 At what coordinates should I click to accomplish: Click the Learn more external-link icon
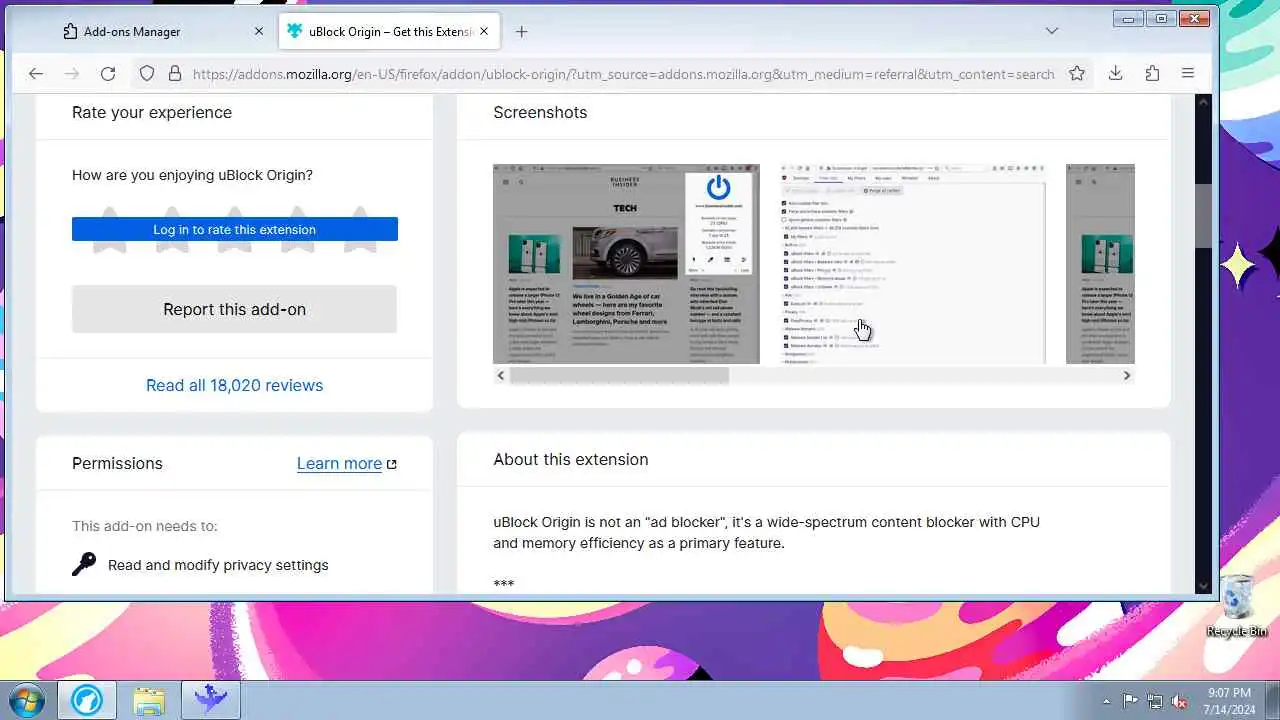coord(392,464)
